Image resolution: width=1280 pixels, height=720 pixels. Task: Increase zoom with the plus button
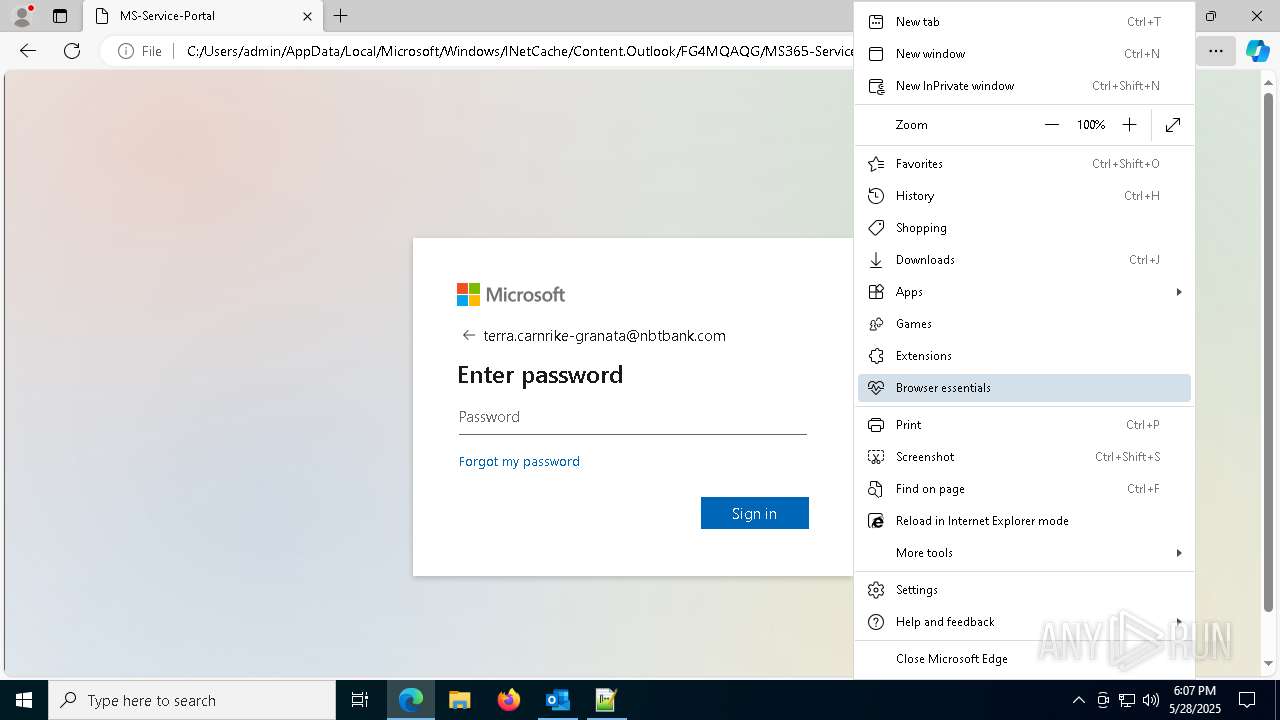(1129, 125)
